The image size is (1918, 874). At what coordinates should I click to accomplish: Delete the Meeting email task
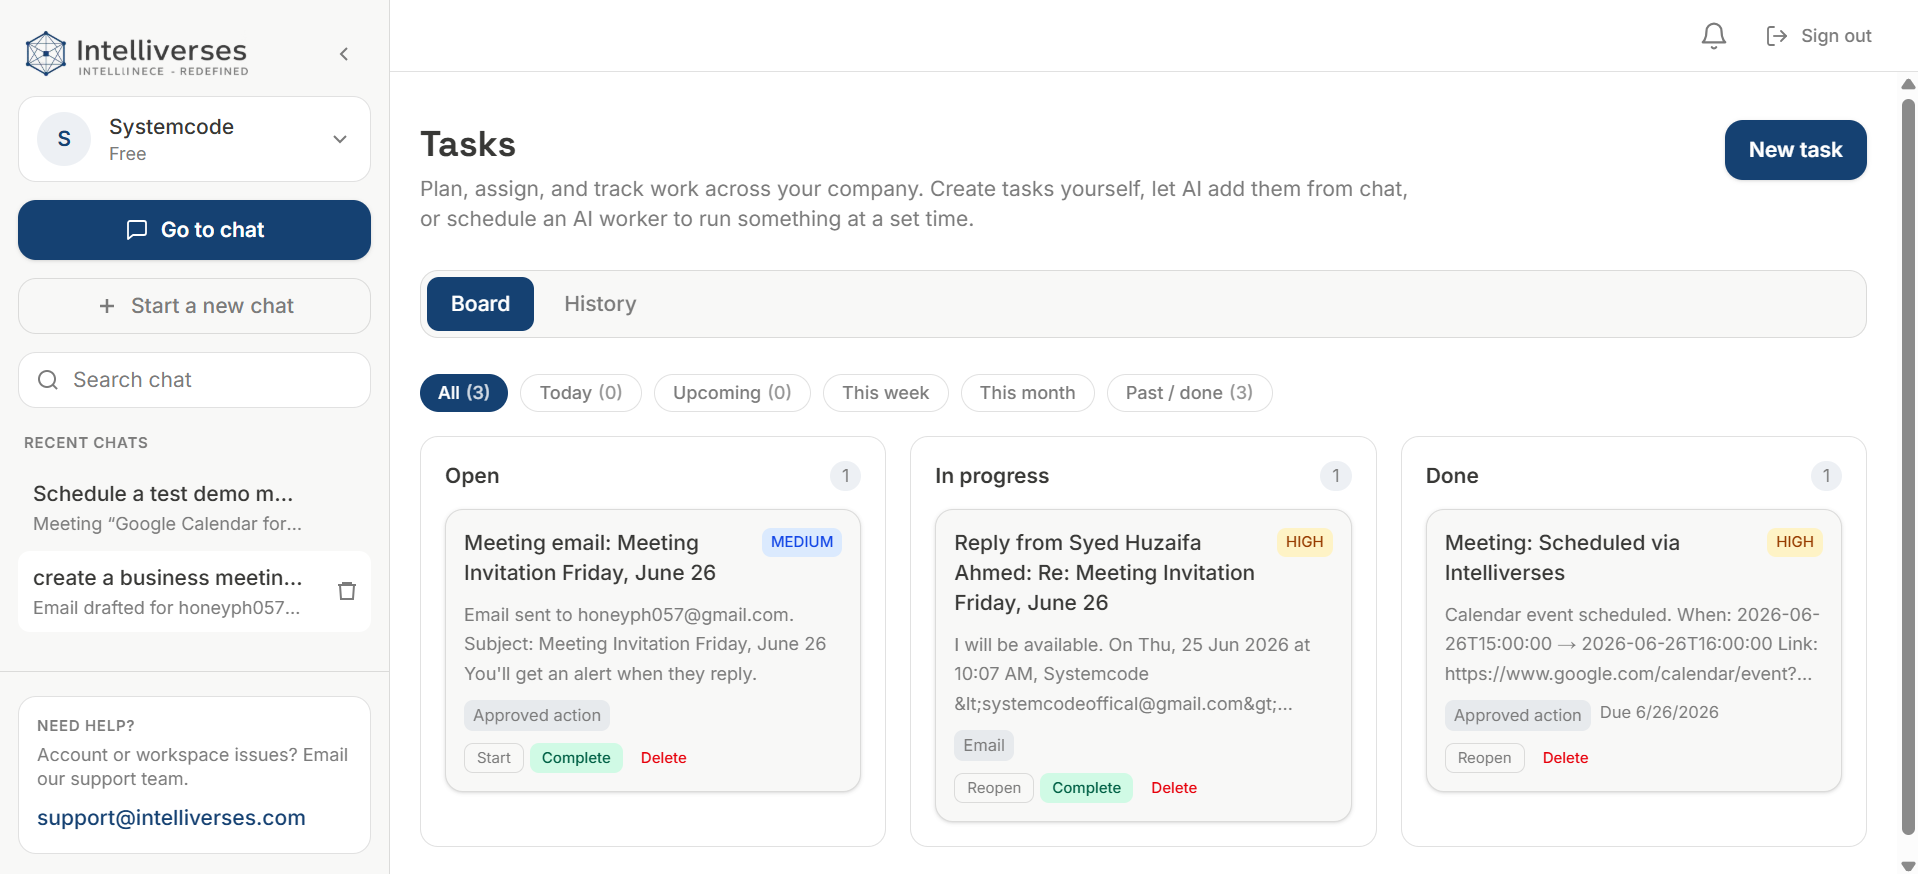663,758
